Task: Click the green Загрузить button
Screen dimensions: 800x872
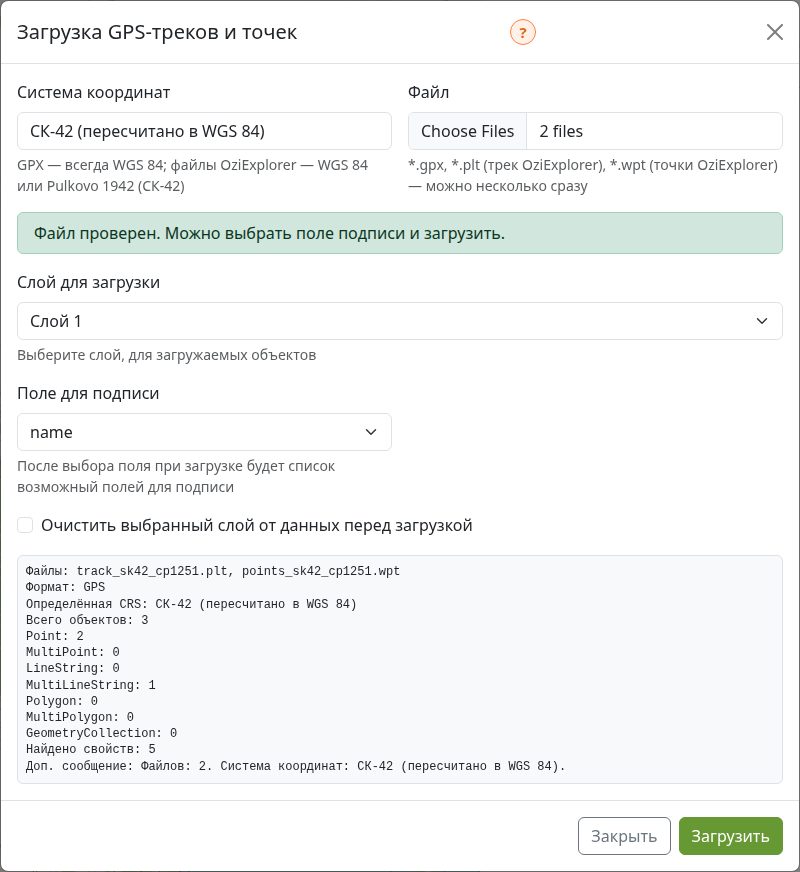Action: click(731, 836)
